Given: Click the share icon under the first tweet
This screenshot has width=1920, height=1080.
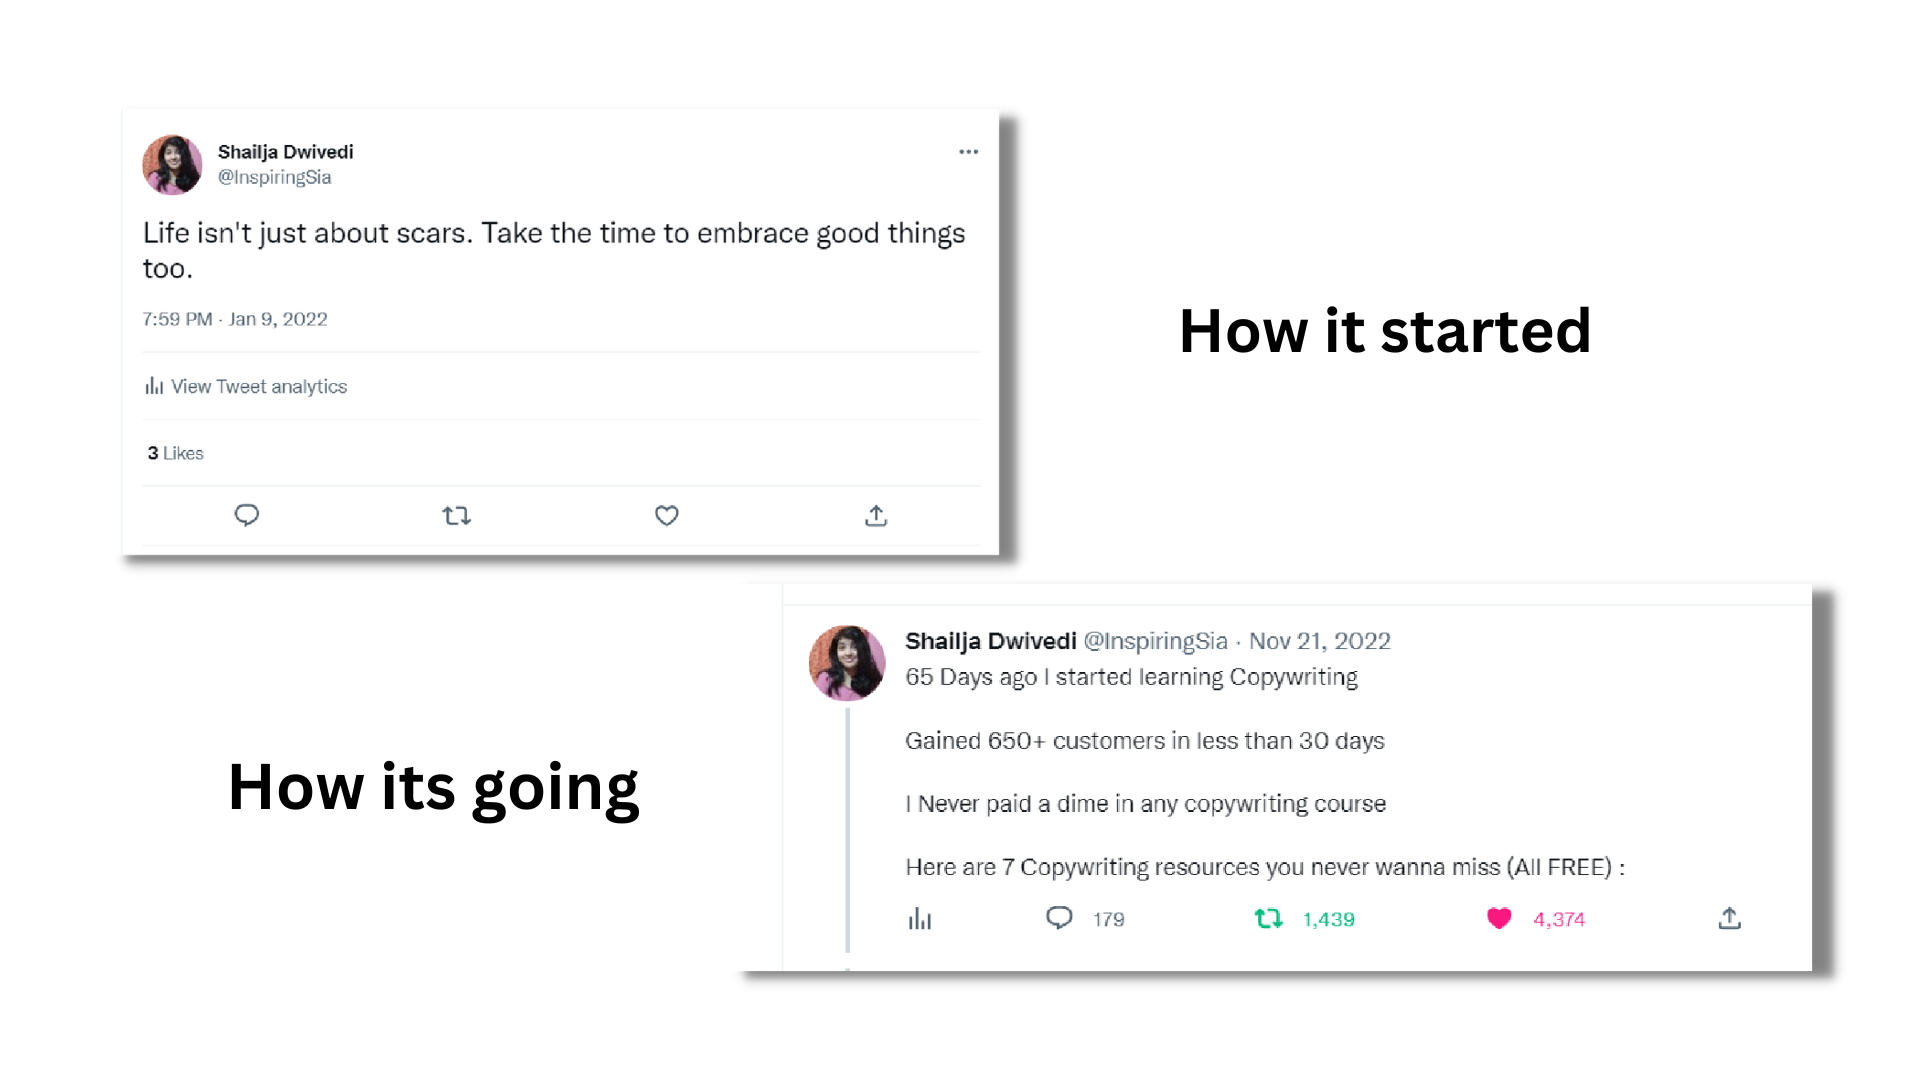Looking at the screenshot, I should point(876,515).
